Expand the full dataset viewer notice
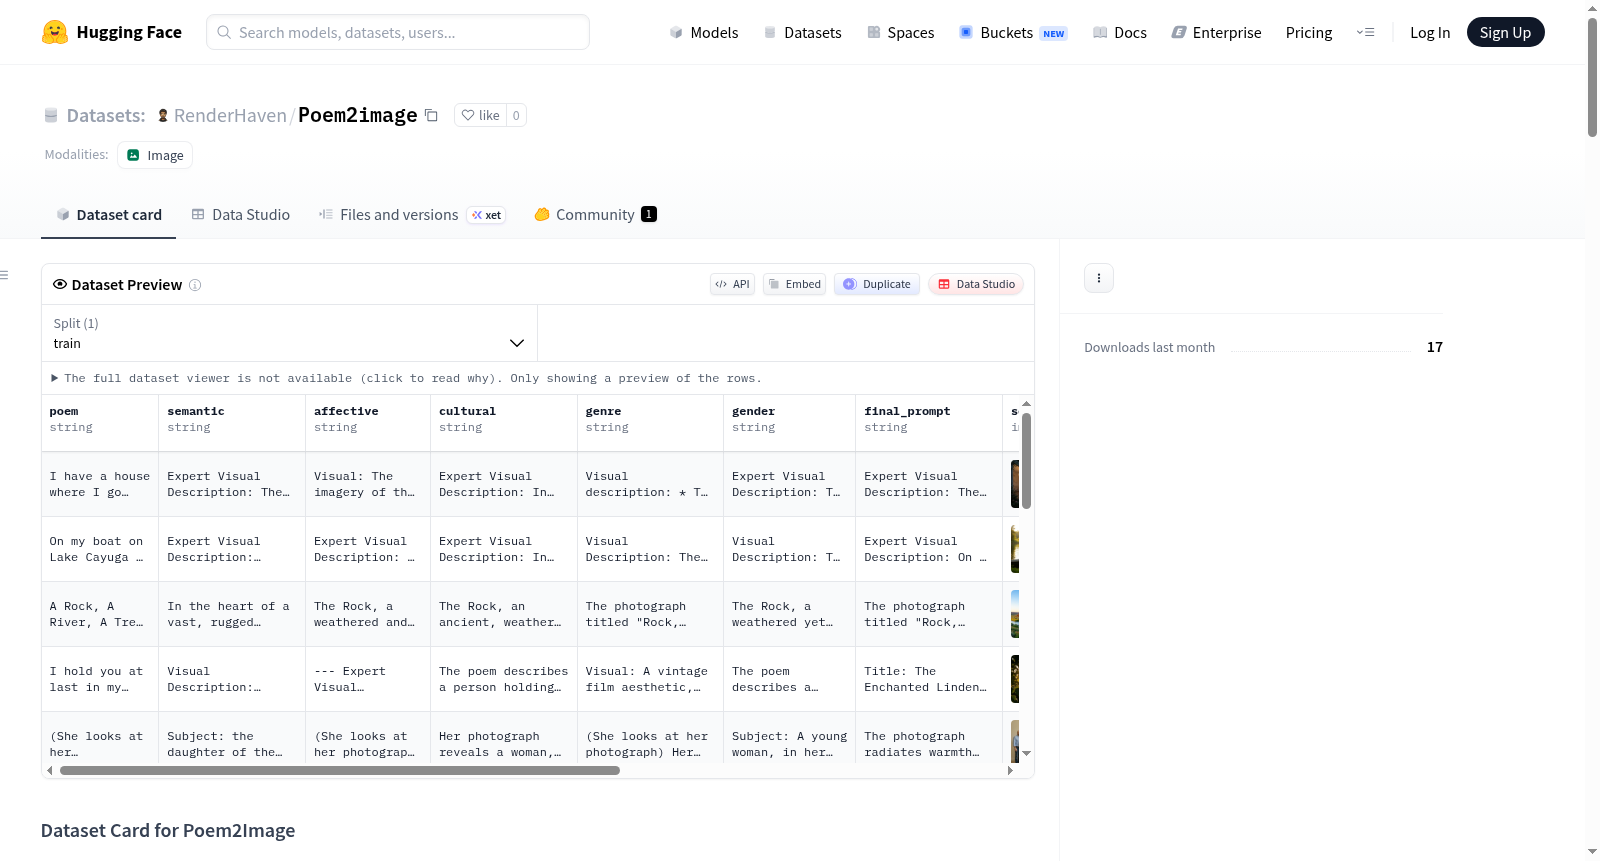This screenshot has height=861, width=1600. coord(406,378)
